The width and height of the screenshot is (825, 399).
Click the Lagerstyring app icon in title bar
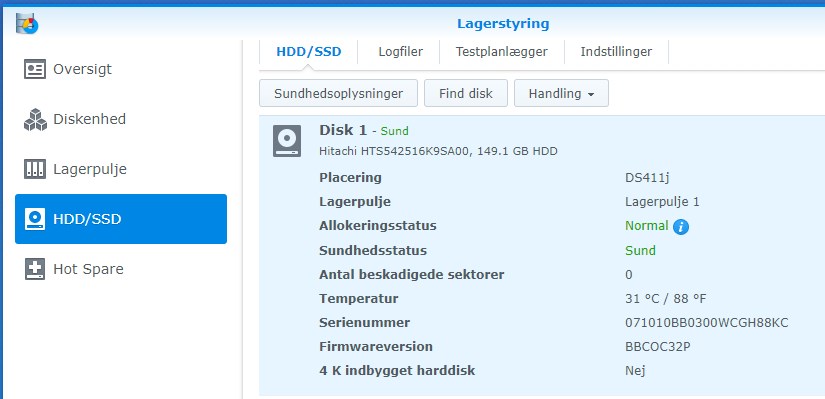pyautogui.click(x=27, y=24)
